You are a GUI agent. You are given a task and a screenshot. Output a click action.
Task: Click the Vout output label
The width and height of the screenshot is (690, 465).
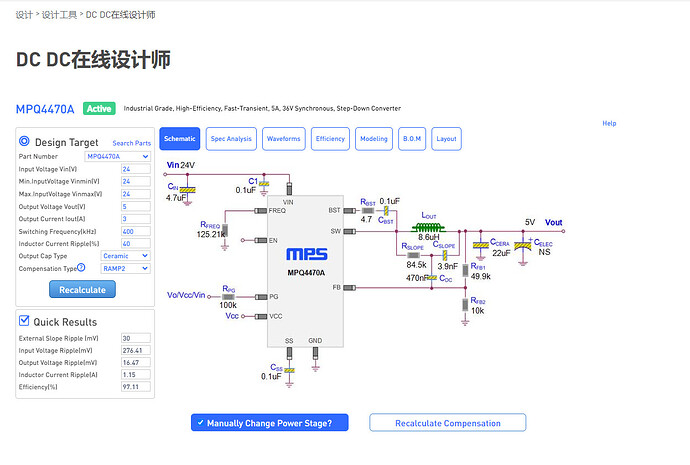tap(554, 222)
